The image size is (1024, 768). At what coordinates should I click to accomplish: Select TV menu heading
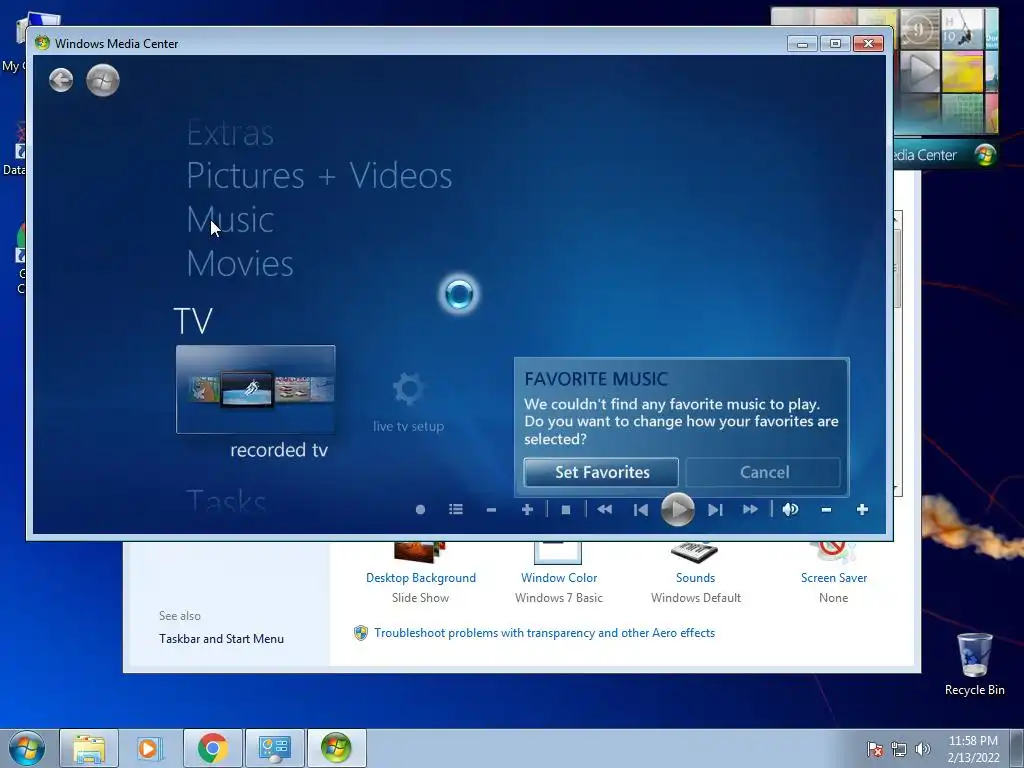pyautogui.click(x=193, y=321)
